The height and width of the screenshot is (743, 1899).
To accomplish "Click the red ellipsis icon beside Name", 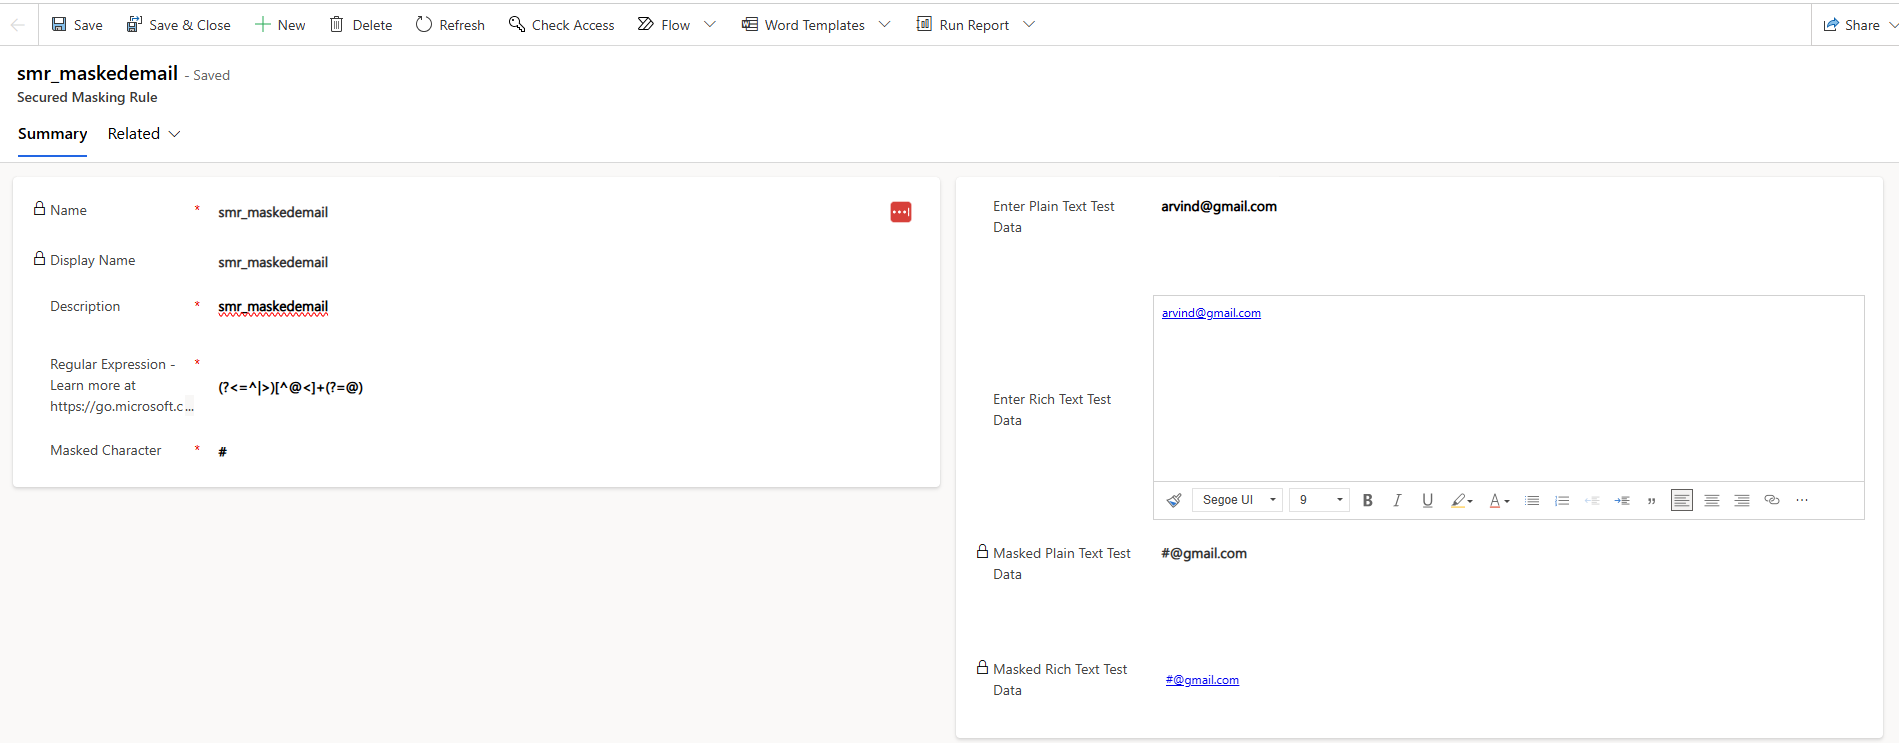I will [x=901, y=212].
